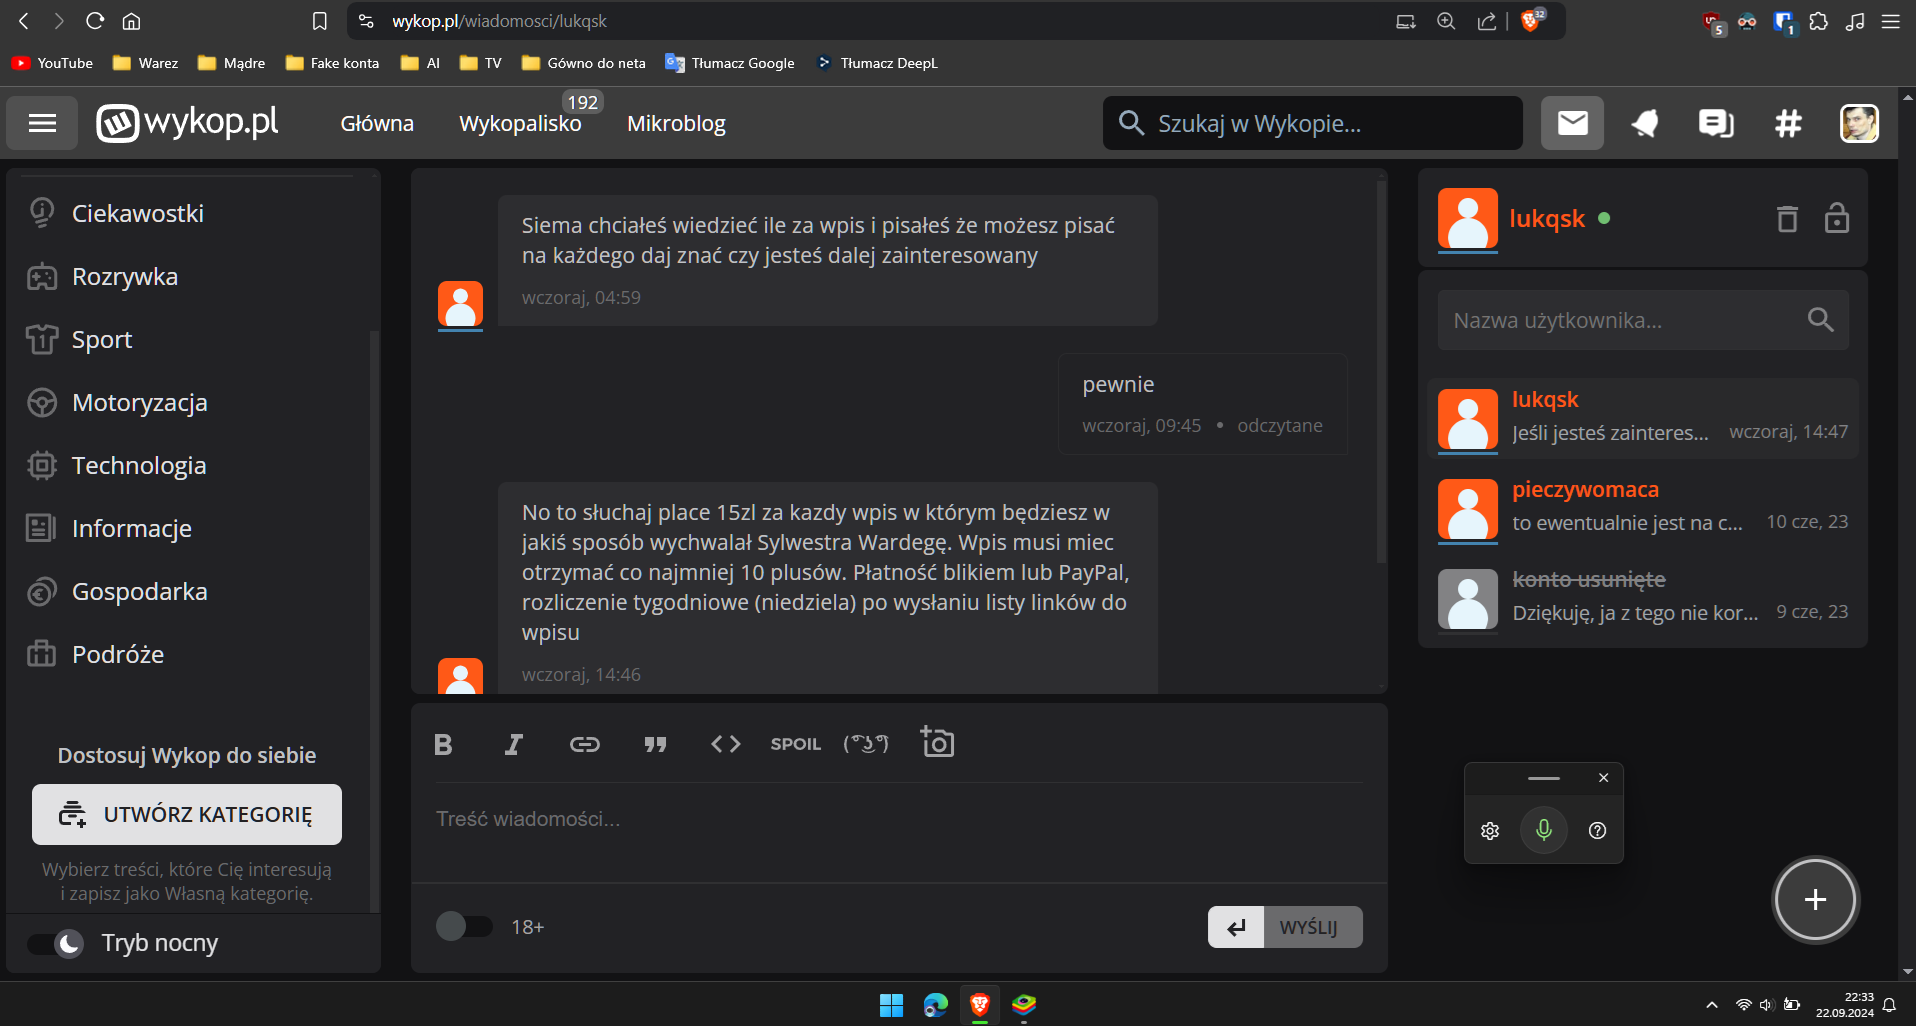Go to the Wykopalisko tab
This screenshot has height=1026, width=1916.
[520, 123]
